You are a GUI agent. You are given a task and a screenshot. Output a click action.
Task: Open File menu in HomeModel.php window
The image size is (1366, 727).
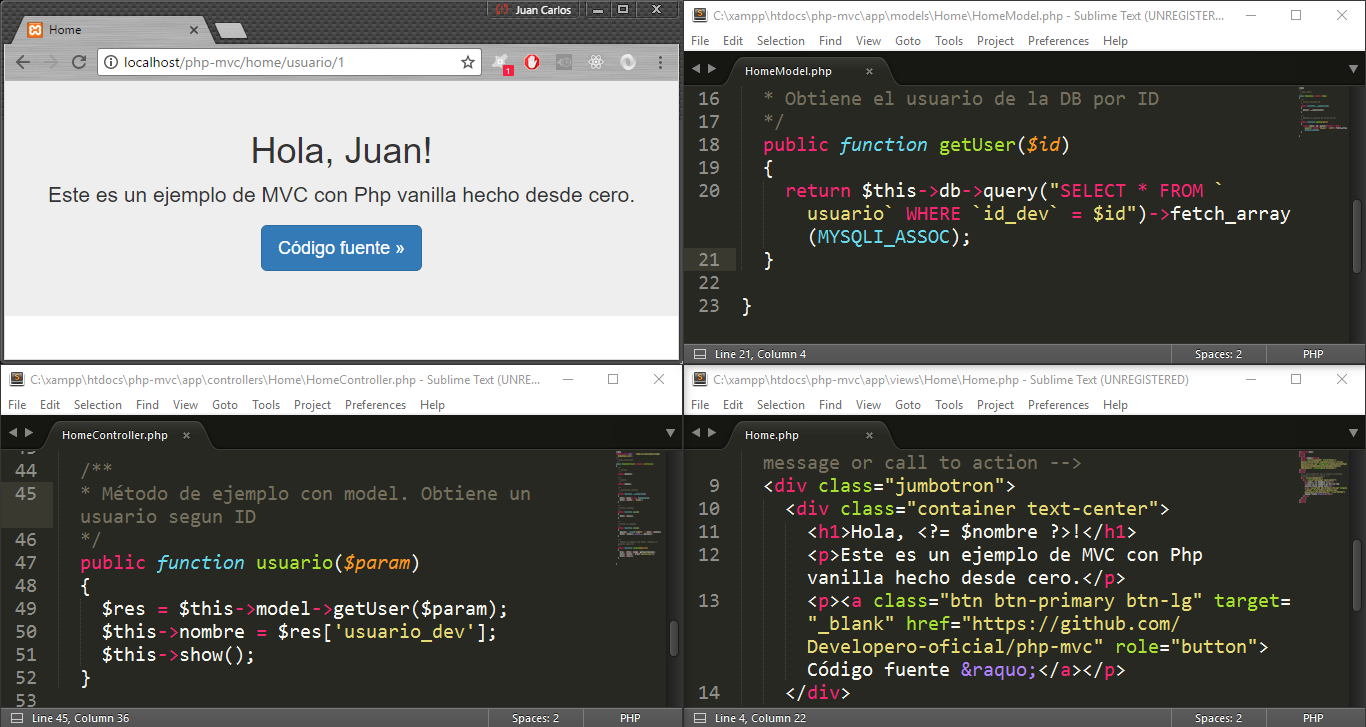(x=700, y=41)
